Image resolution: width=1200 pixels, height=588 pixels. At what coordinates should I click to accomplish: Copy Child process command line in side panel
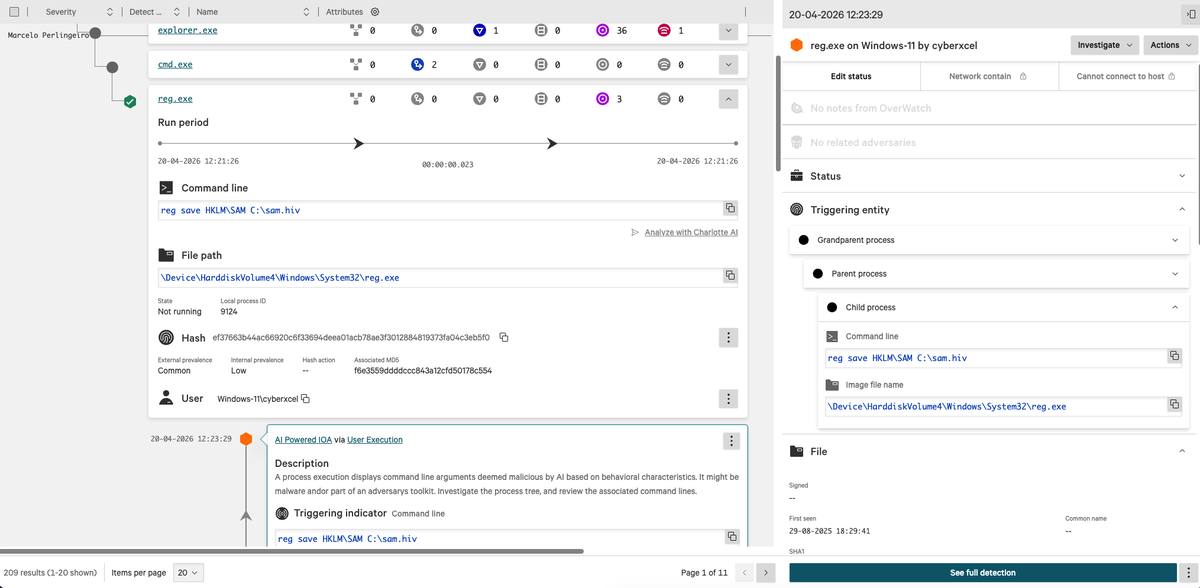point(1175,356)
